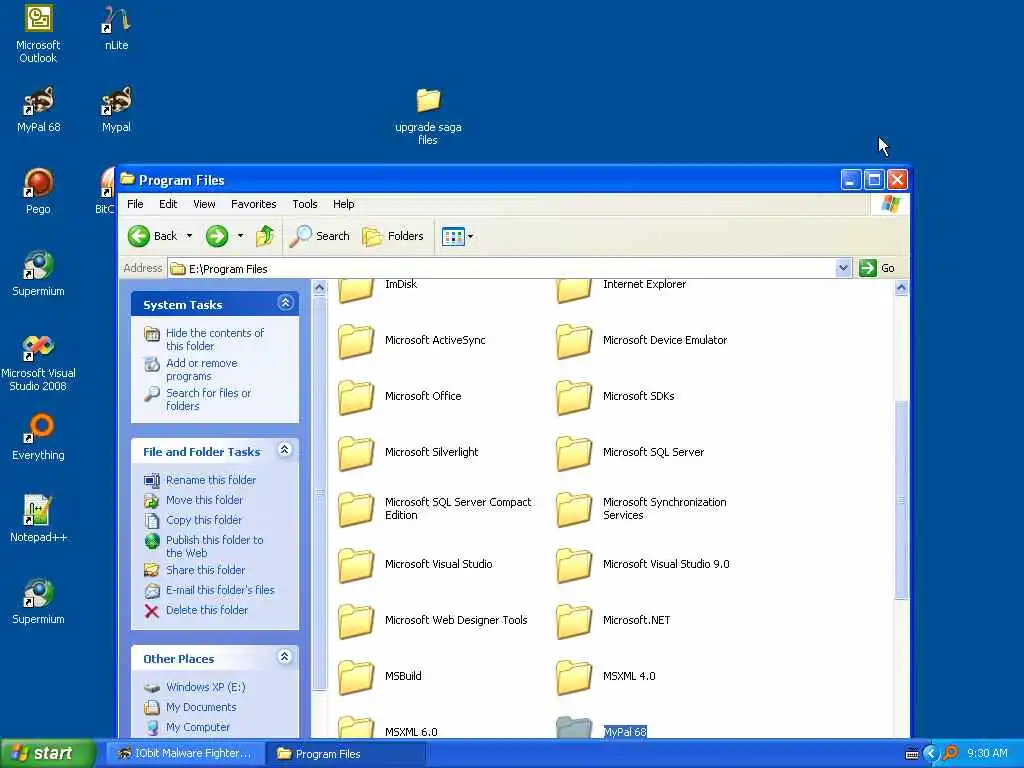The image size is (1024, 768).
Task: Select upgrade saga files desktop folder
Action: click(x=428, y=116)
